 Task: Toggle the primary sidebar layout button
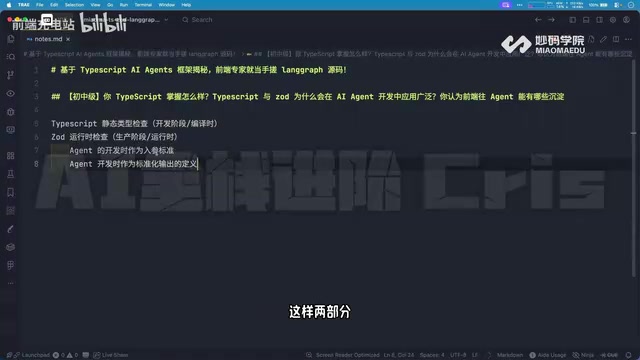(573, 20)
